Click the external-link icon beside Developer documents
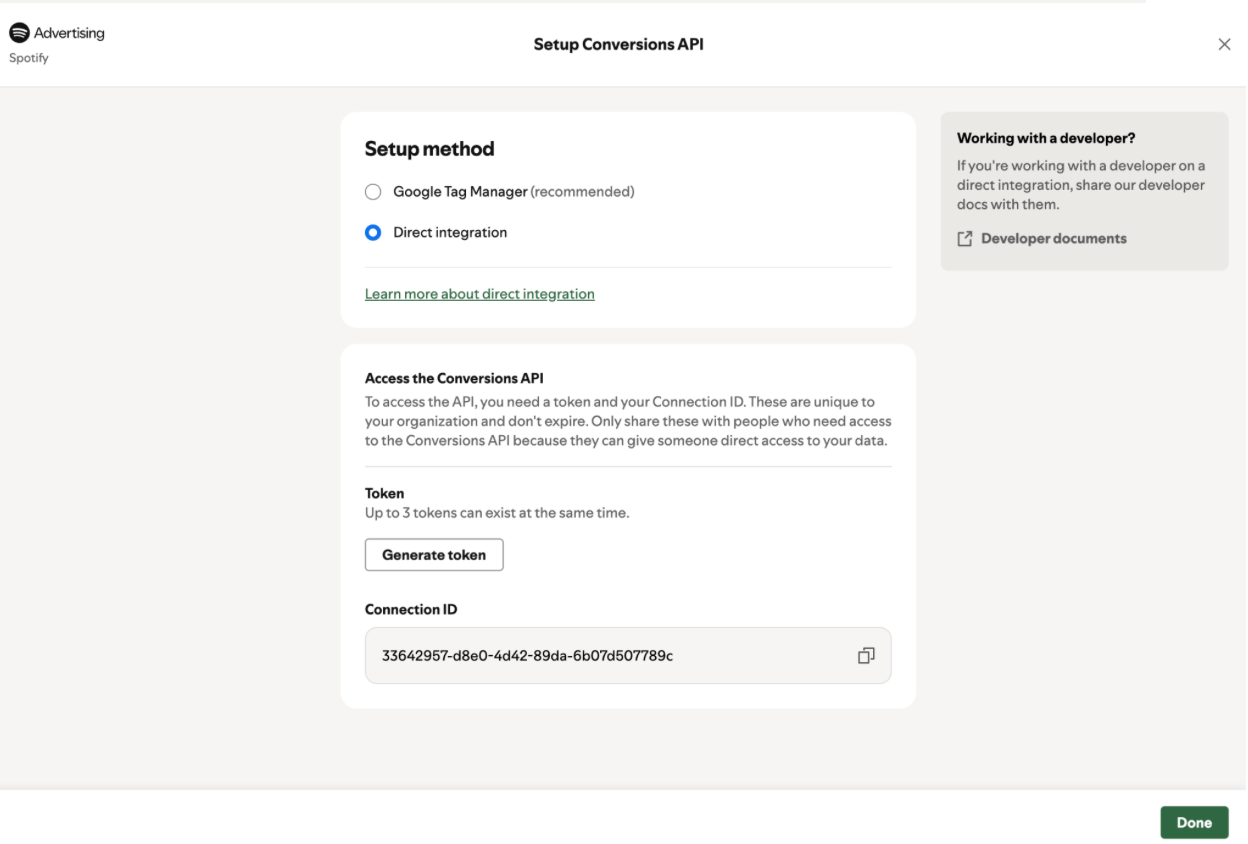 point(965,239)
